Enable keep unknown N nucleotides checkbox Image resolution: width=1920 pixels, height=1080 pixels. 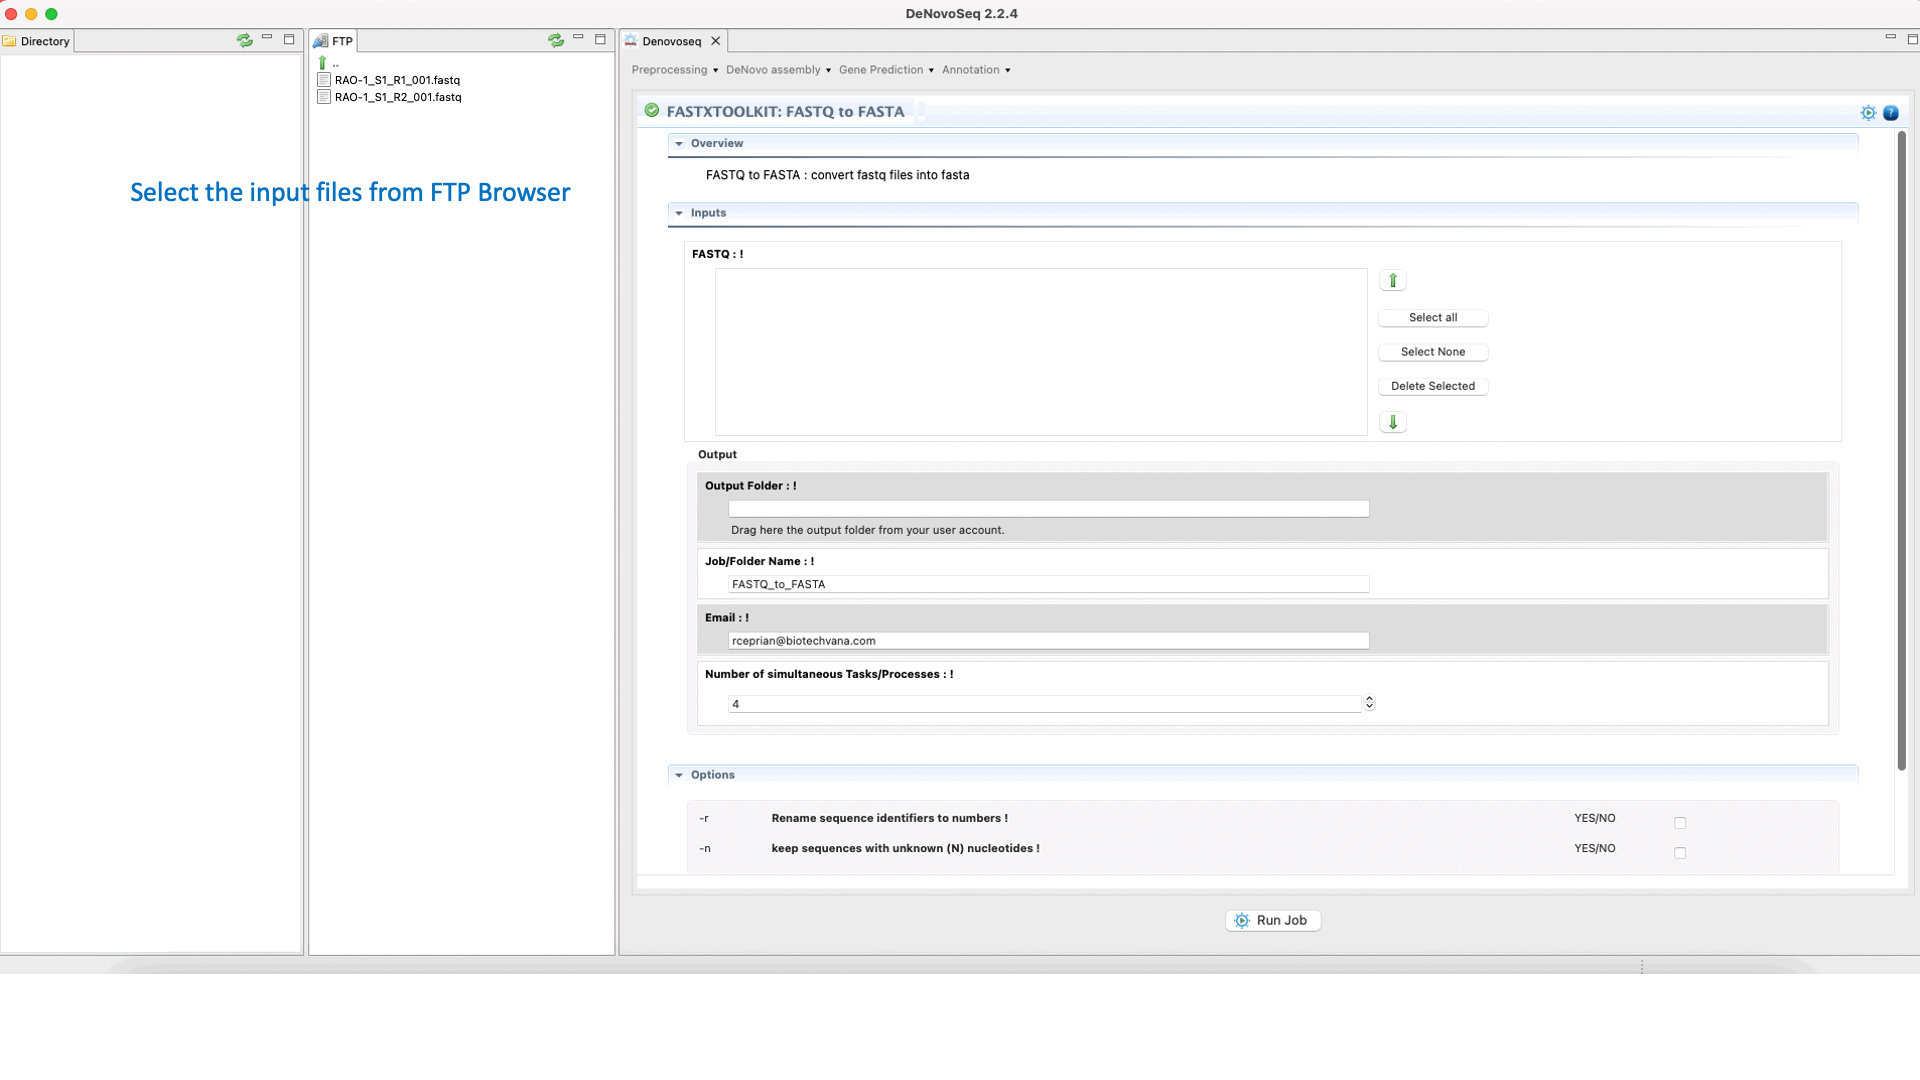[x=1679, y=853]
